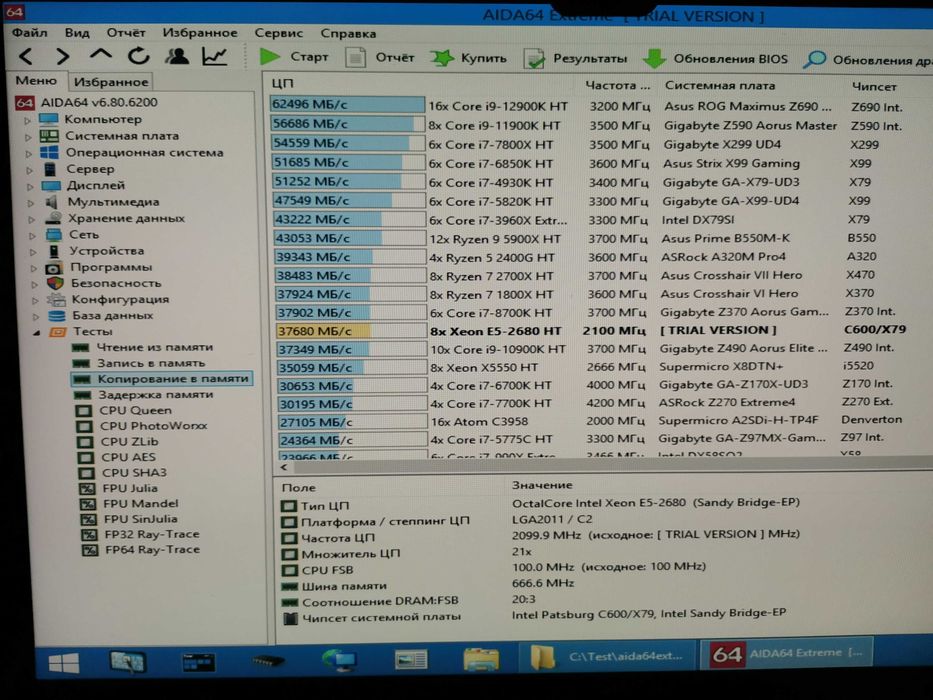Select the Безопасность shield icon
The image size is (933, 700).
tap(55, 283)
